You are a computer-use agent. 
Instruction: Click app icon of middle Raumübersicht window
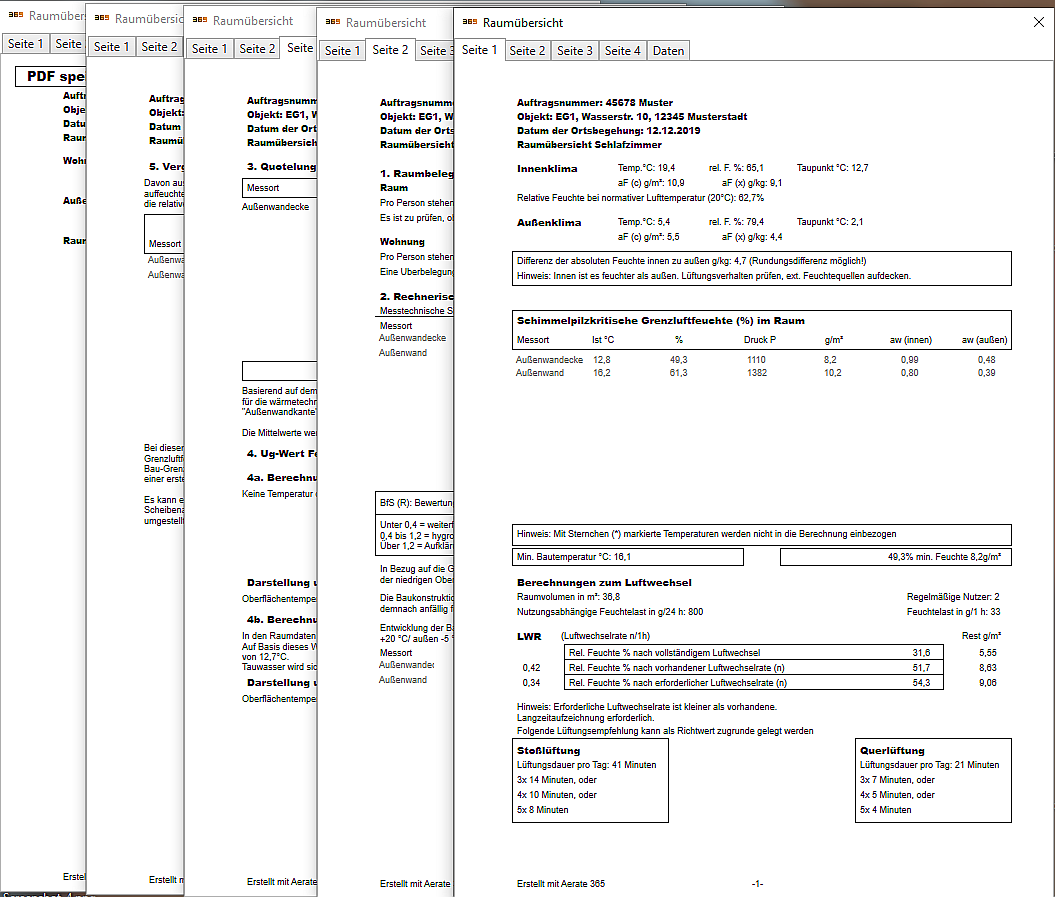[199, 21]
